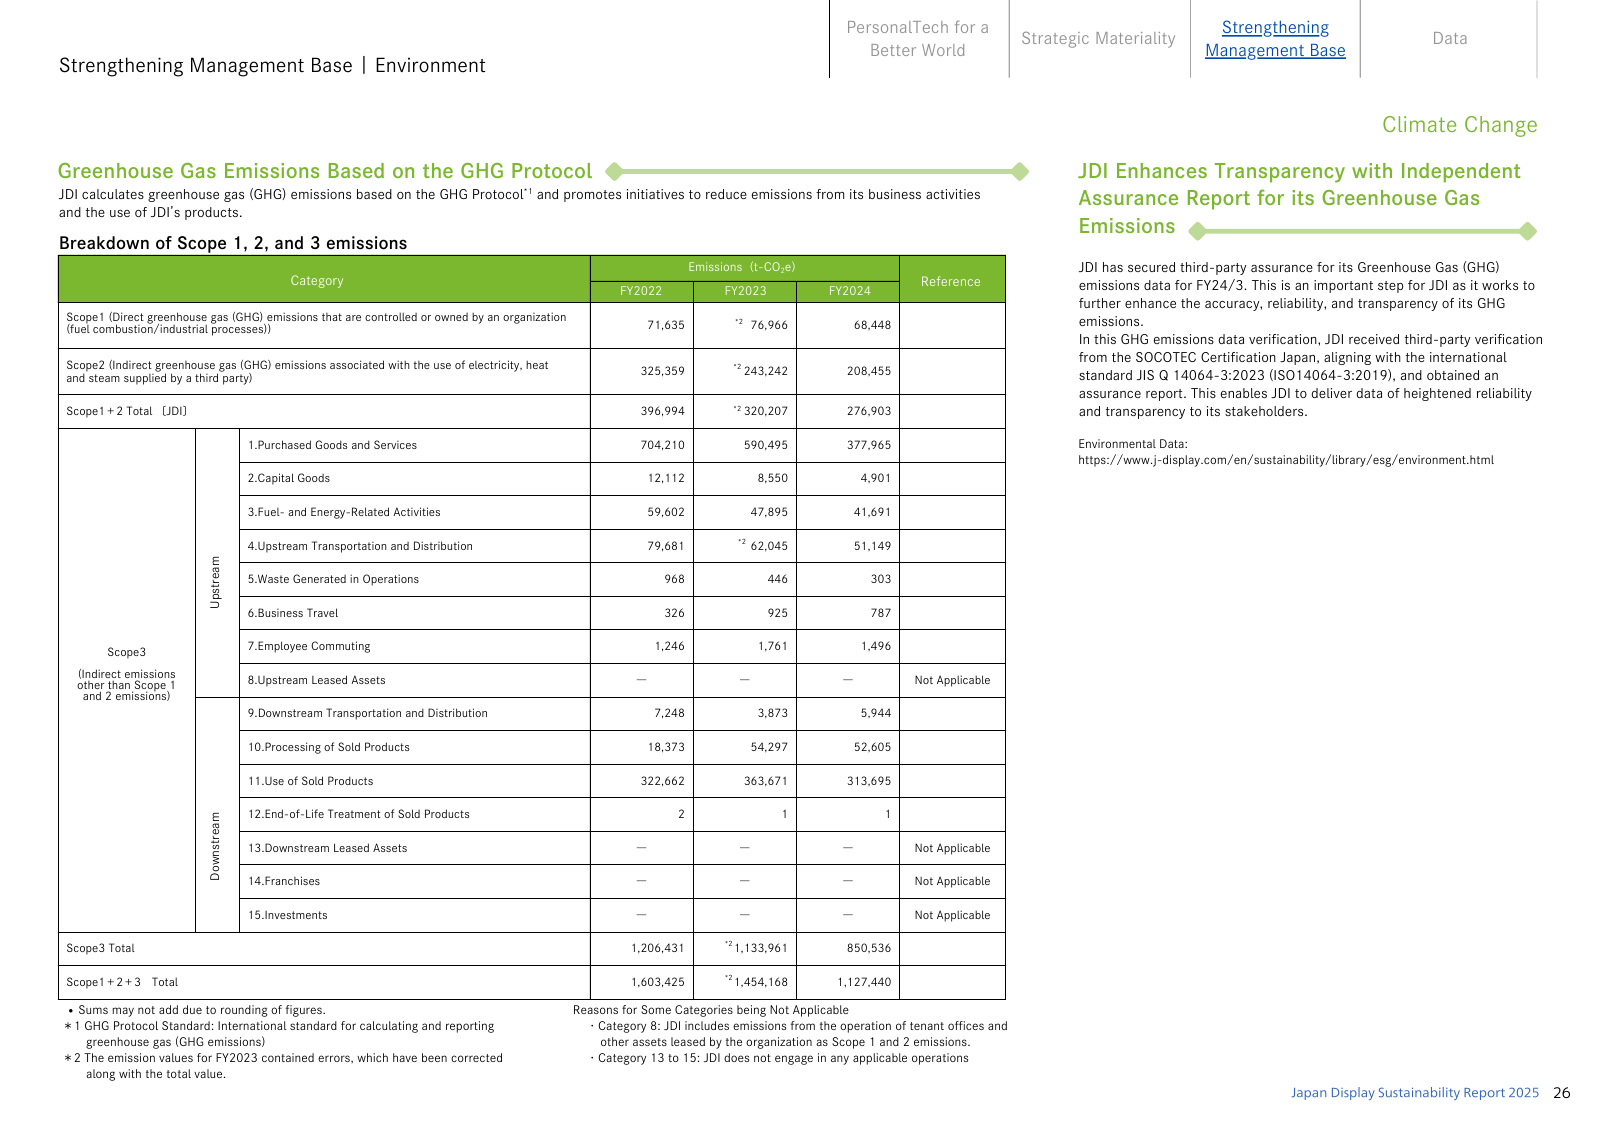Click the Category column header
This screenshot has height=1130, width=1599.
point(317,280)
